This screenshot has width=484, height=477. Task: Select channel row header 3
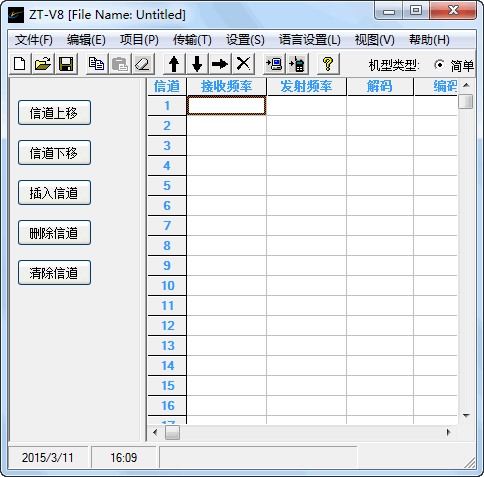[x=167, y=146]
